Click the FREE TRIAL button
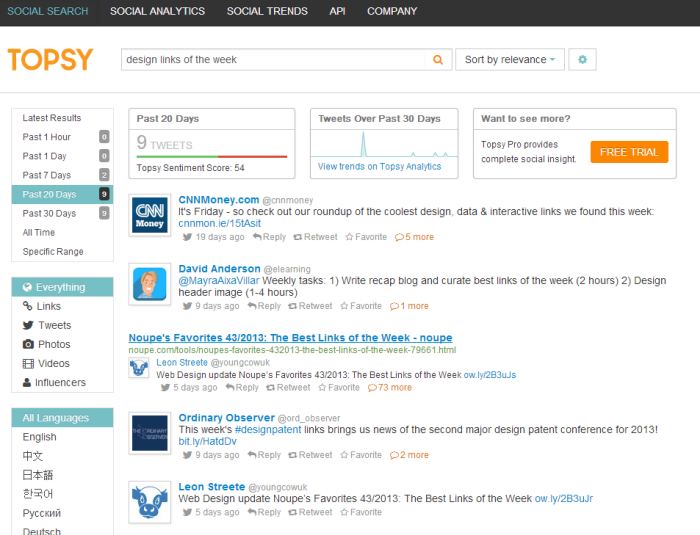 point(629,152)
